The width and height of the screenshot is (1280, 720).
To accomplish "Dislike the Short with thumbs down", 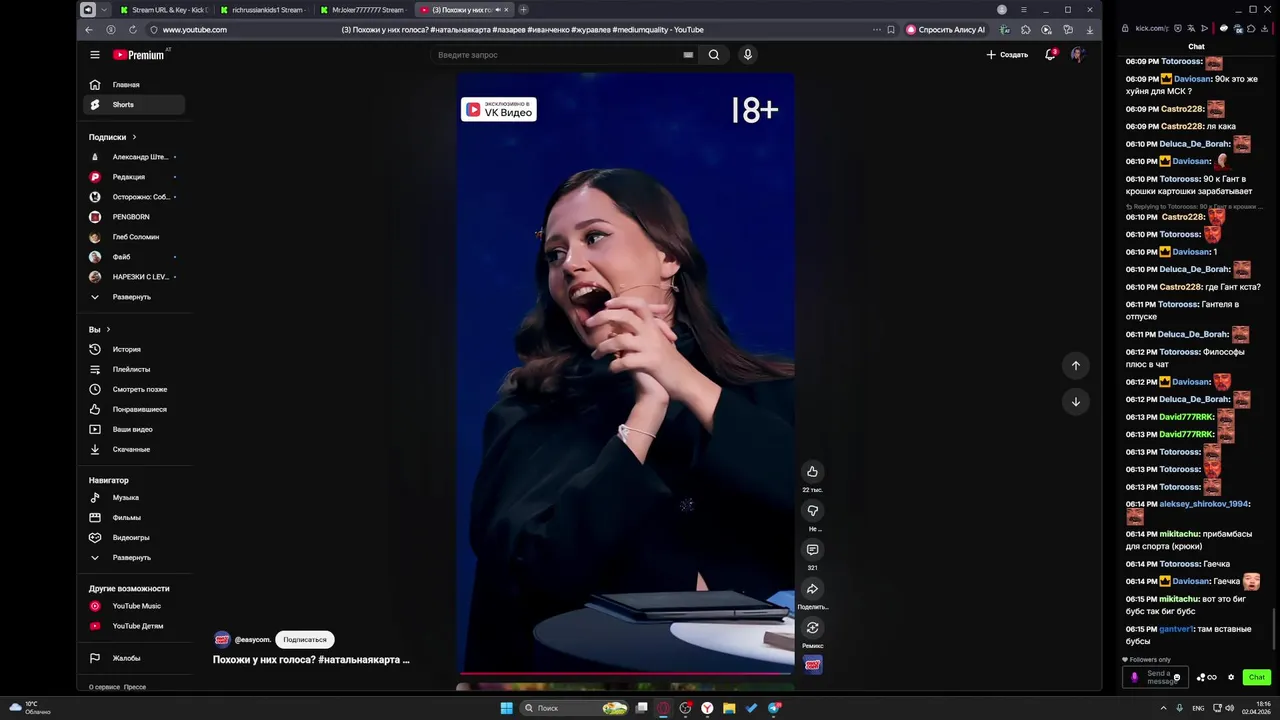I will (812, 511).
